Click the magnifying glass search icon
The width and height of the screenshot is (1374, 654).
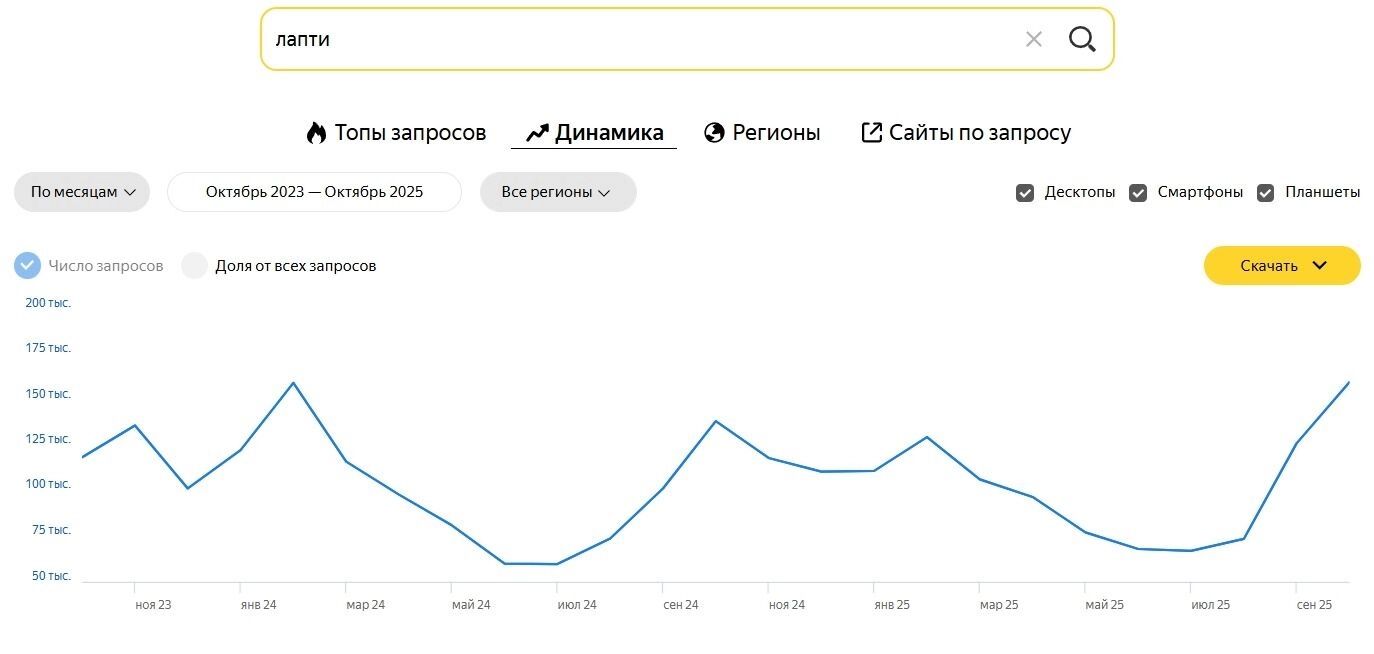[1082, 39]
